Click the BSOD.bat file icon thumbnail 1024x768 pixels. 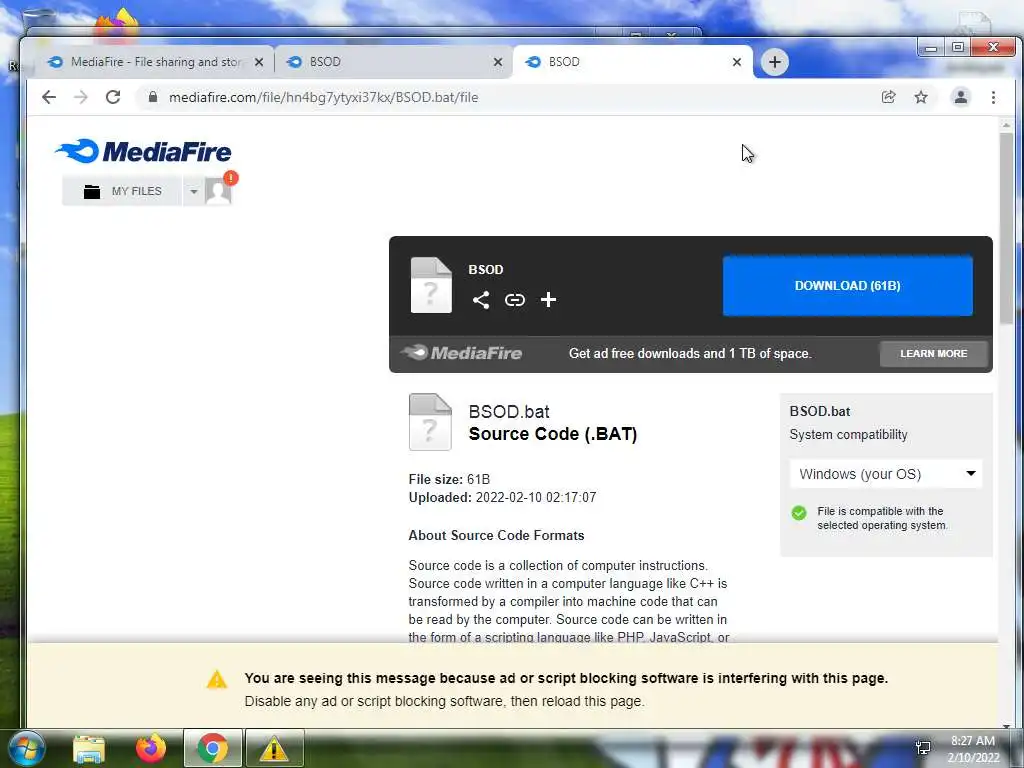pos(430,422)
